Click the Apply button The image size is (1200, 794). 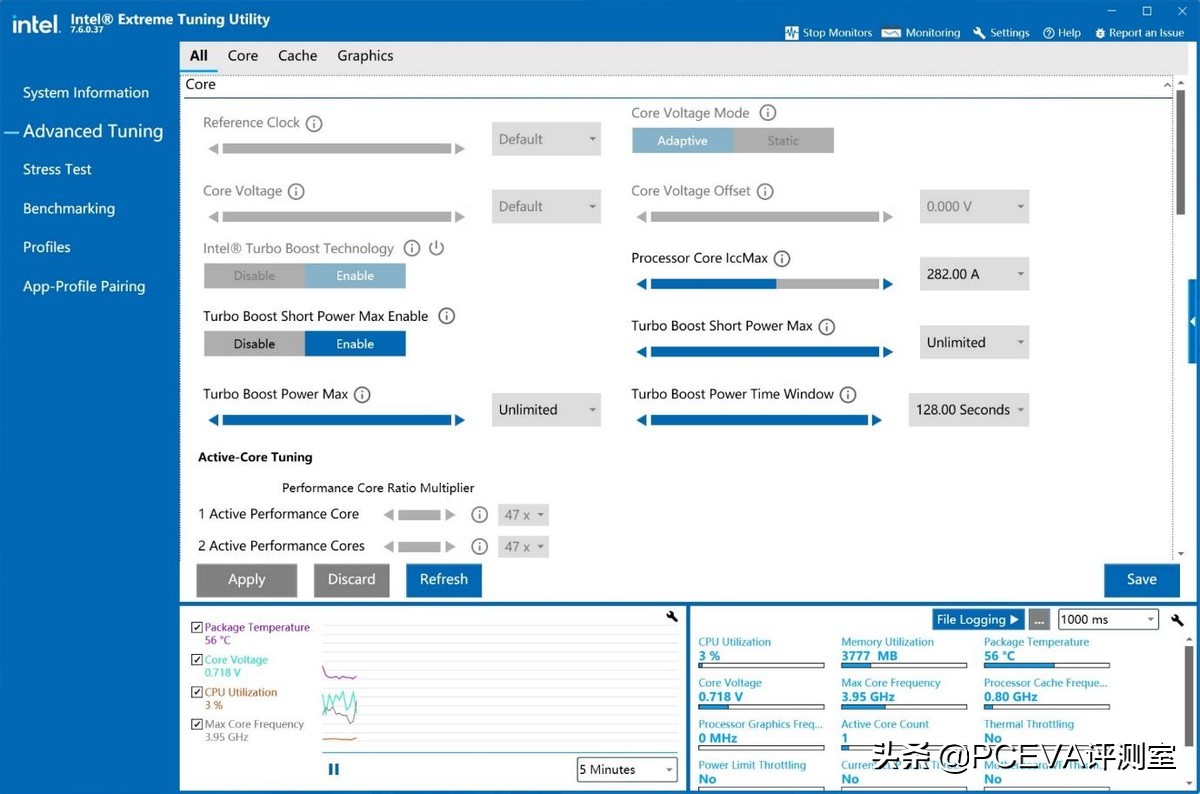[x=246, y=580]
